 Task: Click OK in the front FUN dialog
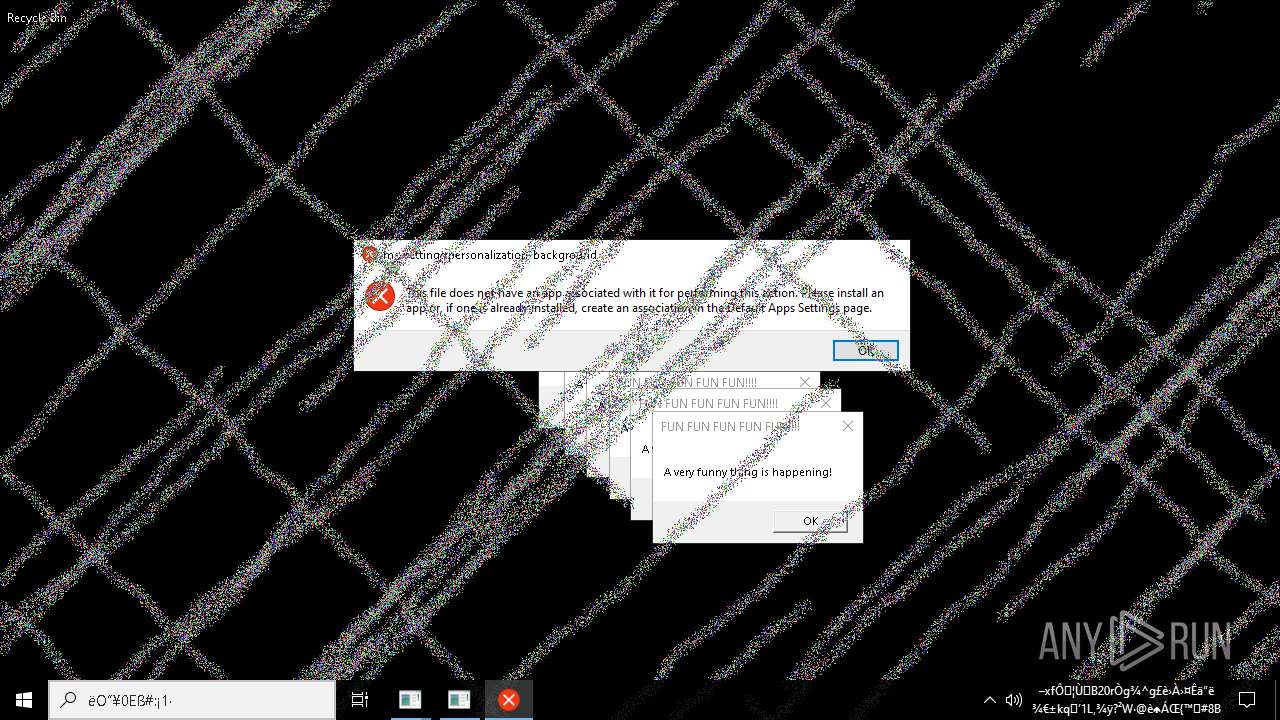pyautogui.click(x=810, y=521)
